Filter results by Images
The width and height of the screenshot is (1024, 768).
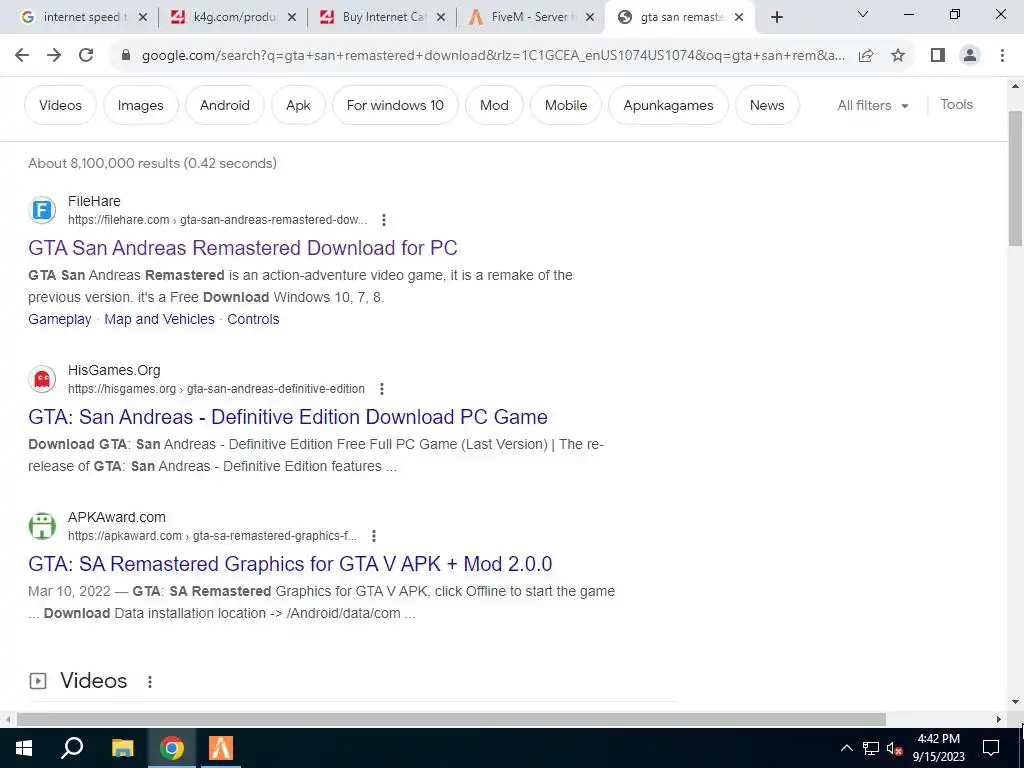[140, 105]
